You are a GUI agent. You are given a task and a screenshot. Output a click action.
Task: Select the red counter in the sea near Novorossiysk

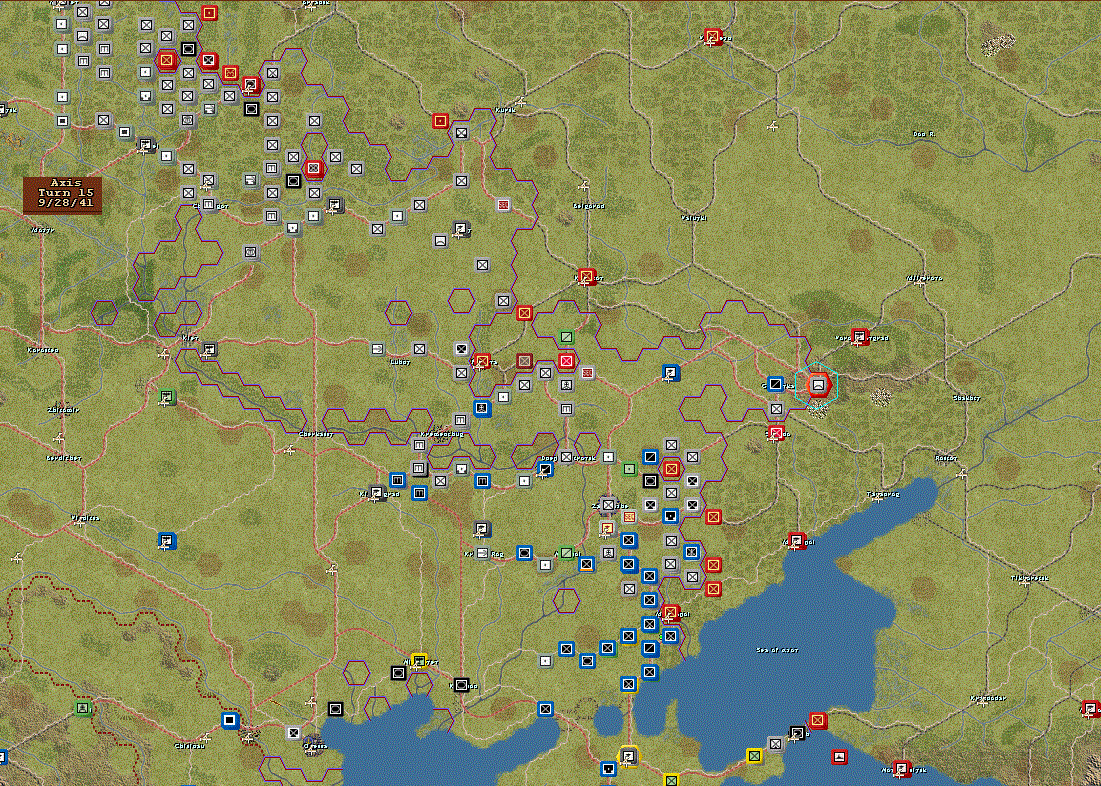[x=839, y=757]
